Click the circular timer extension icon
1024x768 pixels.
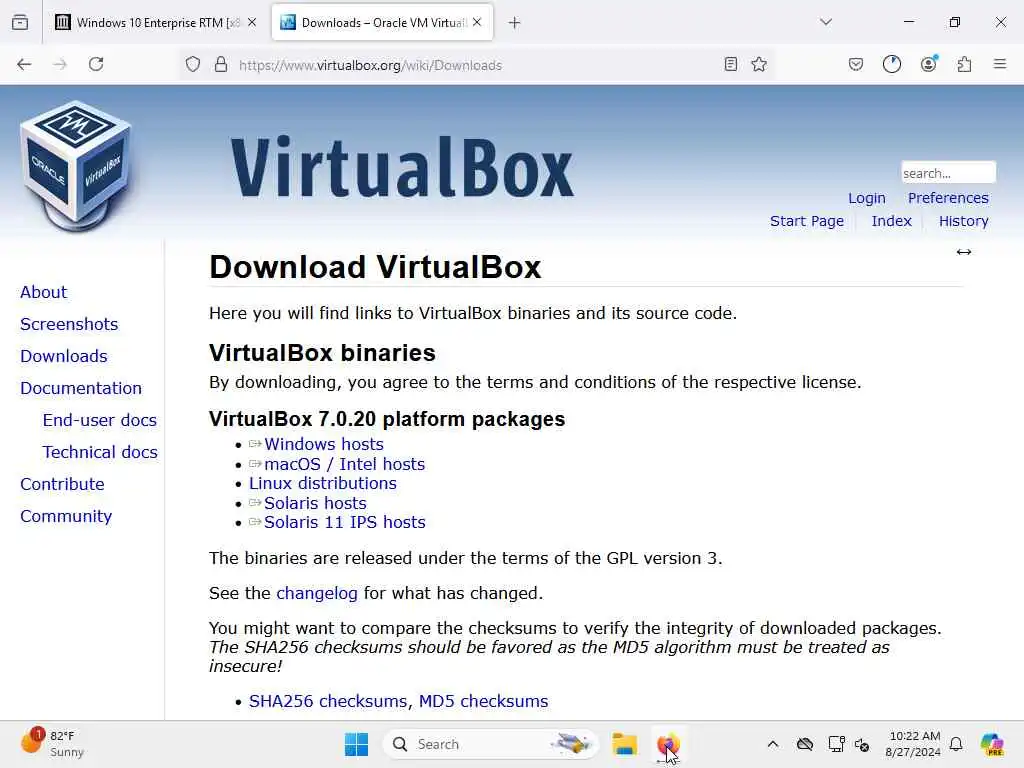coord(891,64)
